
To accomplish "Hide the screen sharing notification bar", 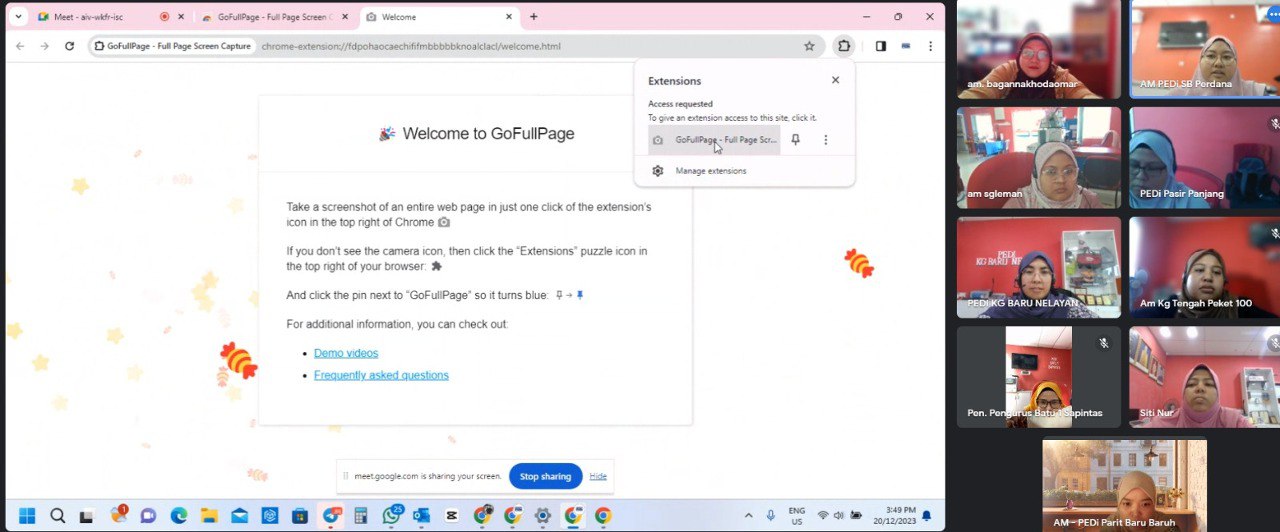I will click(x=598, y=476).
